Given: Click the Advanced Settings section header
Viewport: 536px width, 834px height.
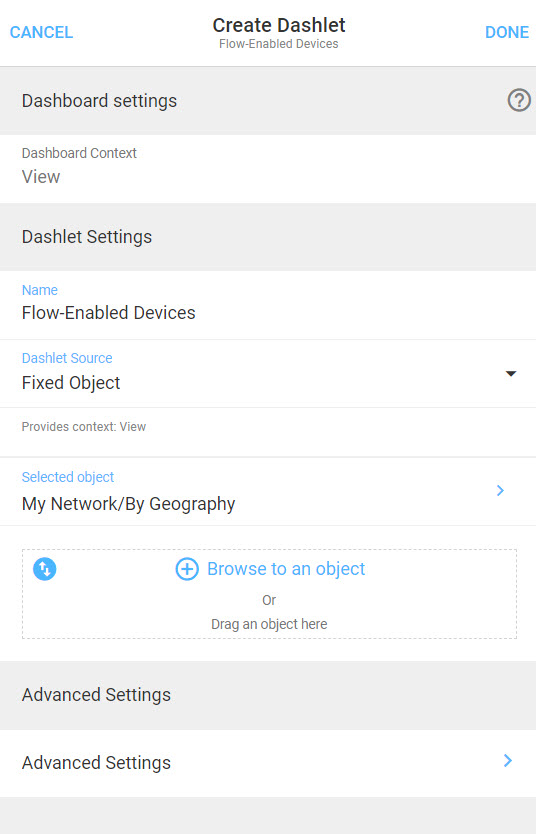Looking at the screenshot, I should 268,695.
